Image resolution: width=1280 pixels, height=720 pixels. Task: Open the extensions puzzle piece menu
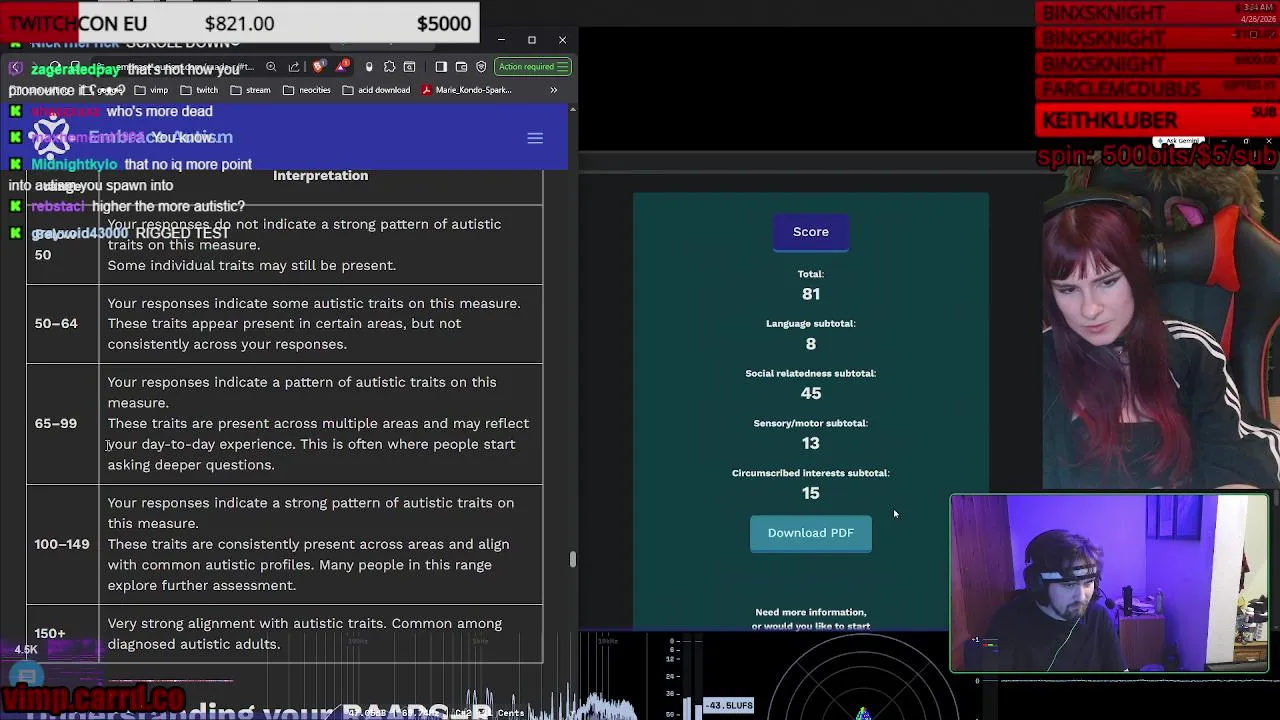tap(389, 67)
